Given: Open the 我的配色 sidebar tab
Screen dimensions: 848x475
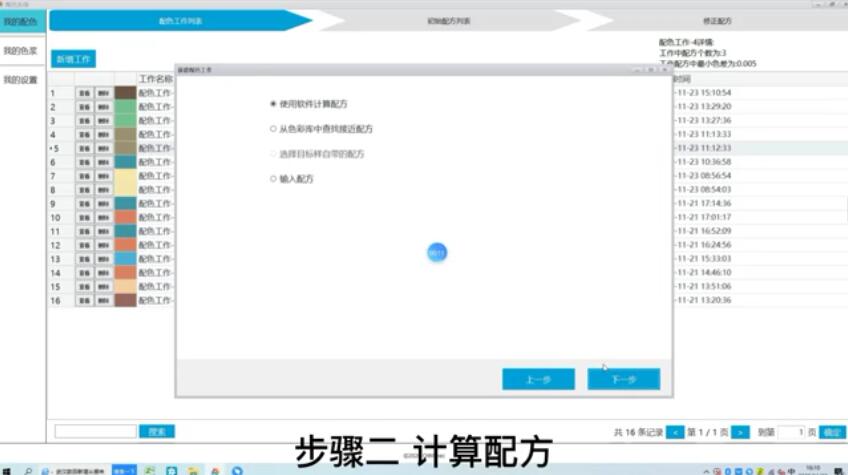Looking at the screenshot, I should tap(21, 22).
